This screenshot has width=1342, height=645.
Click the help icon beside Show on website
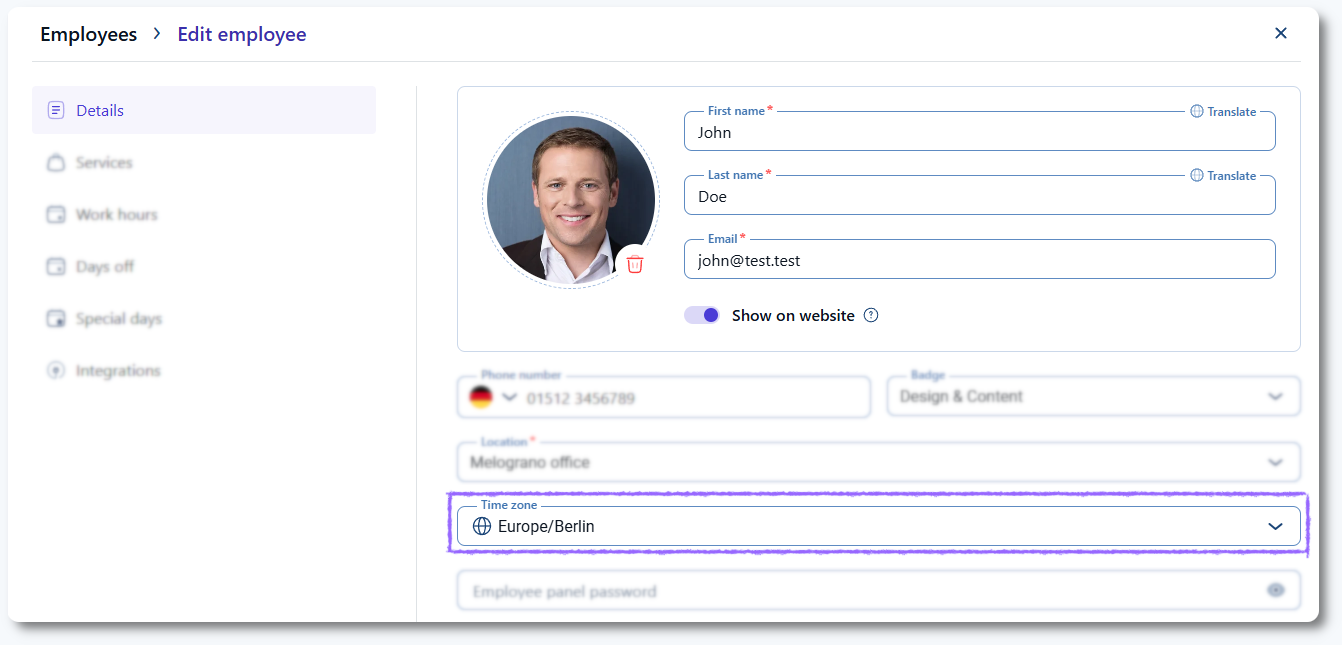click(871, 316)
